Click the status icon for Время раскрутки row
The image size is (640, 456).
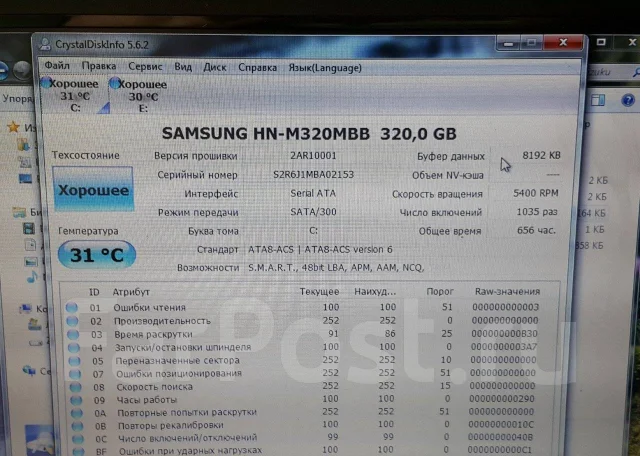73,334
